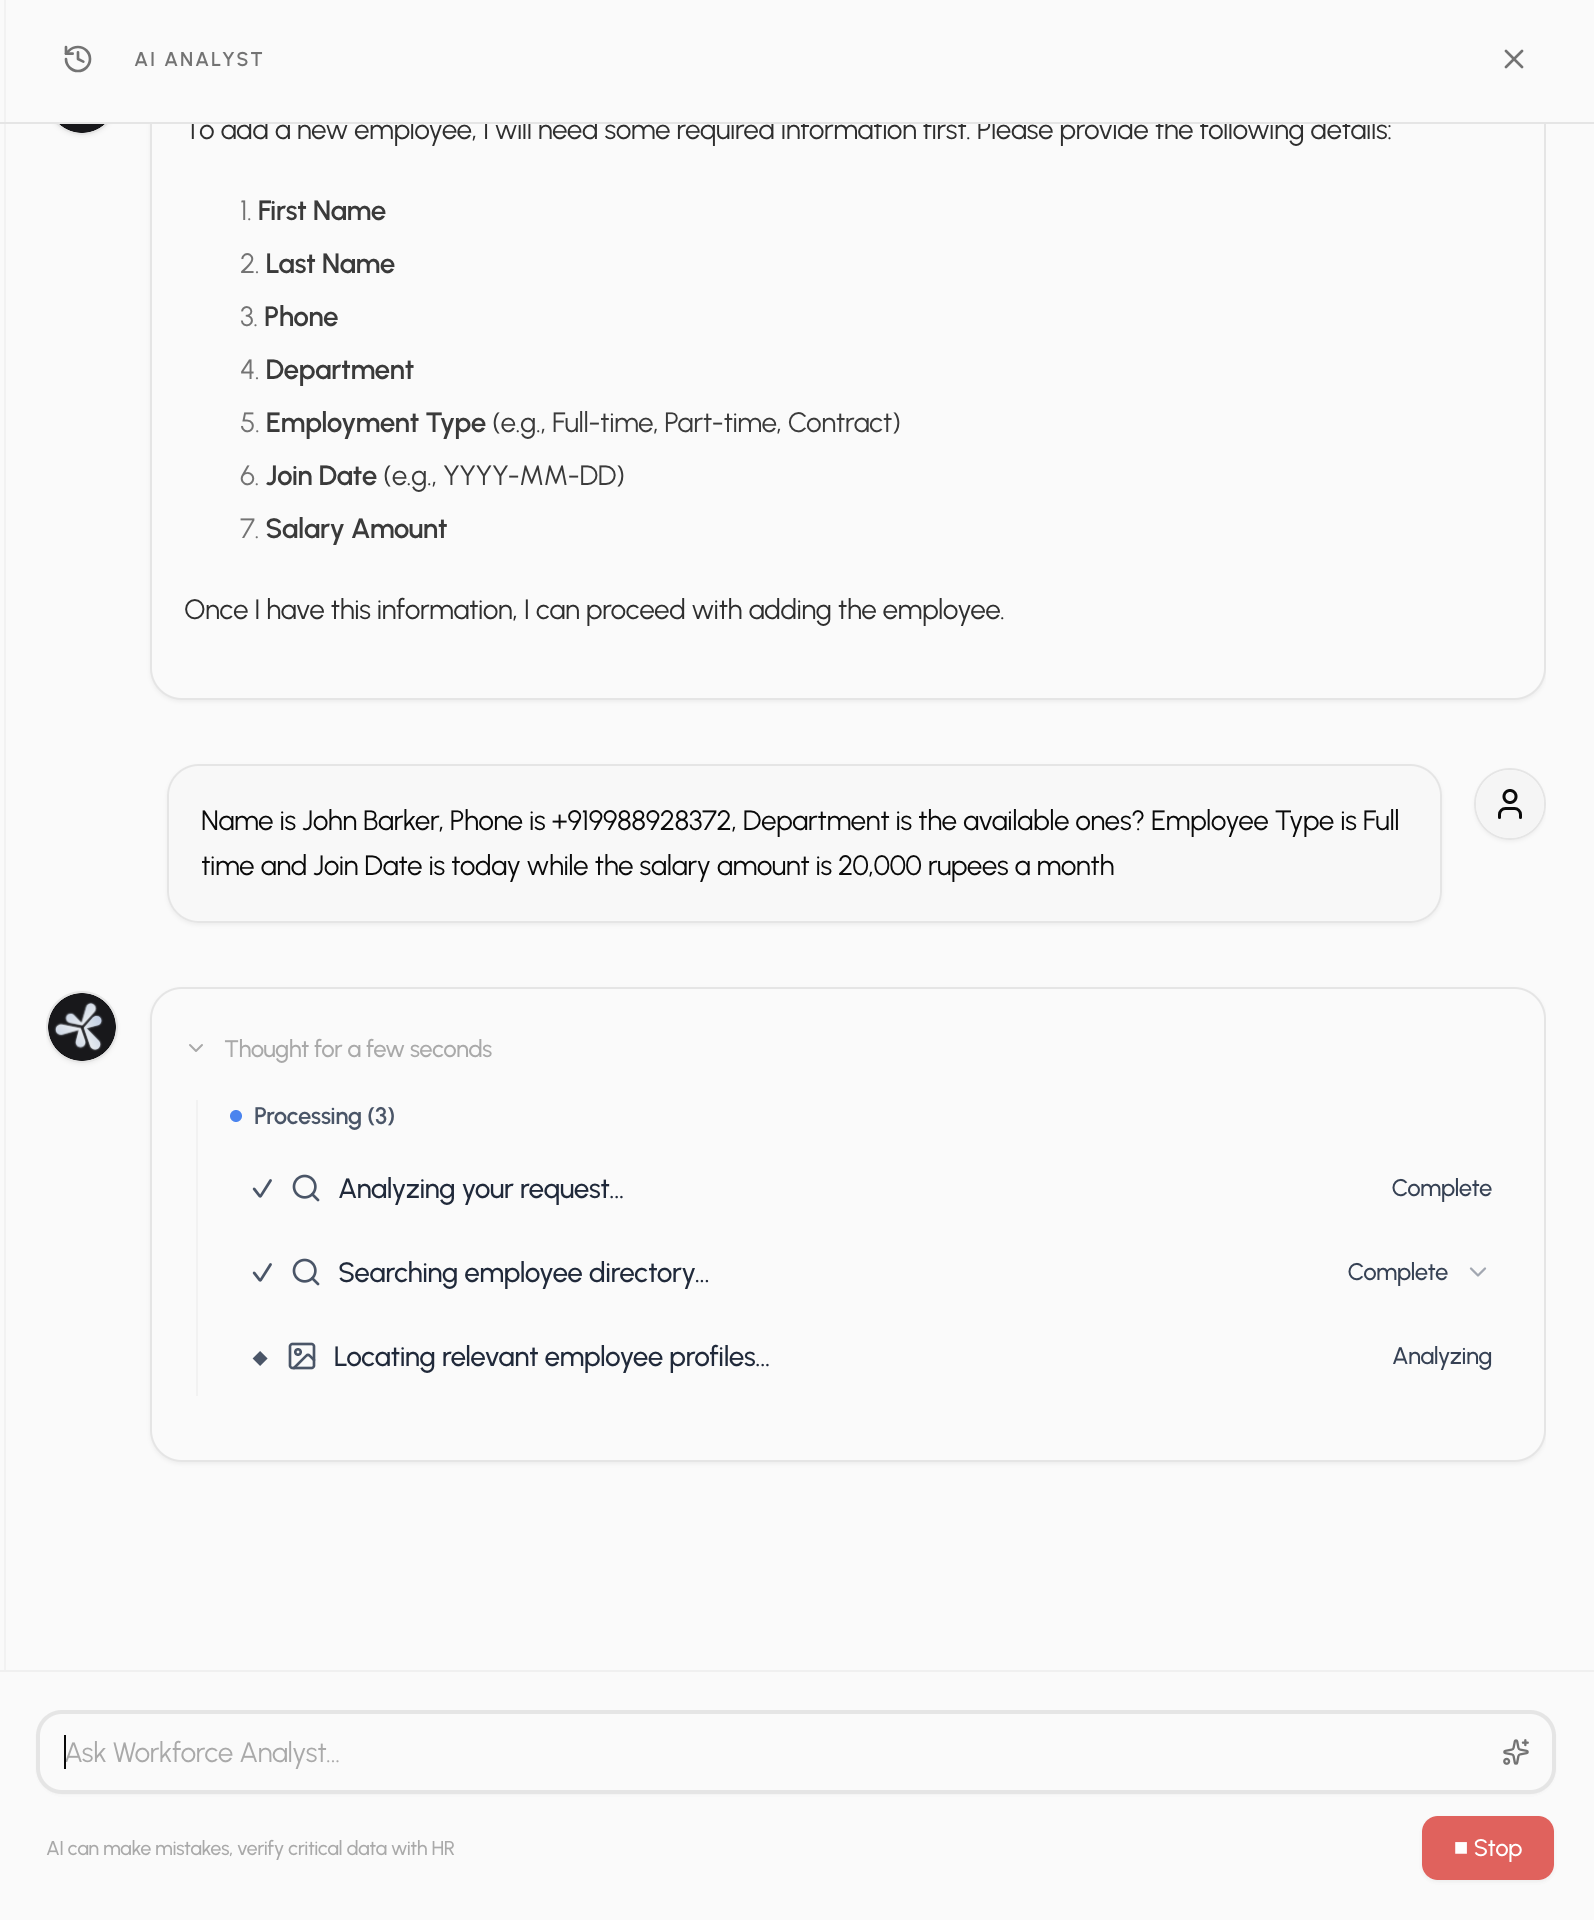
Task: Click the AI assistant avatar logo
Action: tap(82, 1026)
